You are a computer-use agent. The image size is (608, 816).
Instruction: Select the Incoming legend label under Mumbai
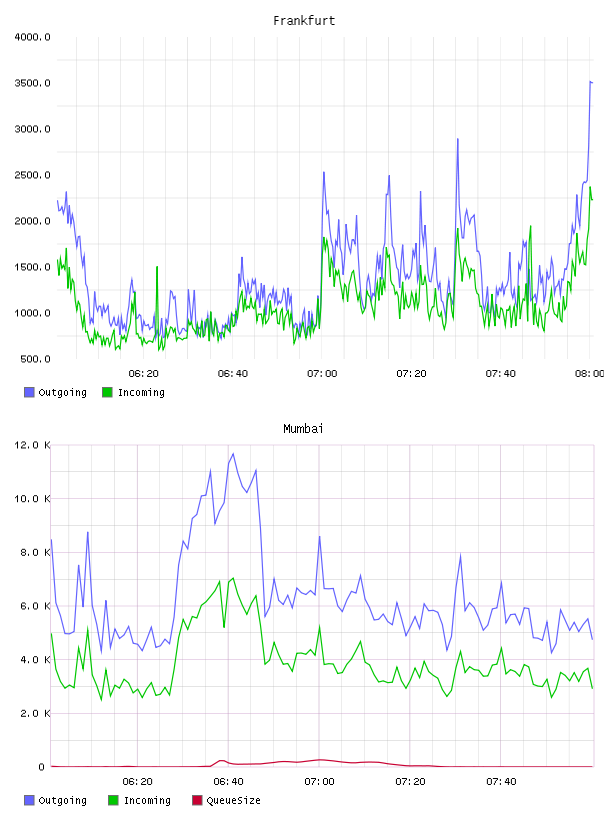click(147, 801)
